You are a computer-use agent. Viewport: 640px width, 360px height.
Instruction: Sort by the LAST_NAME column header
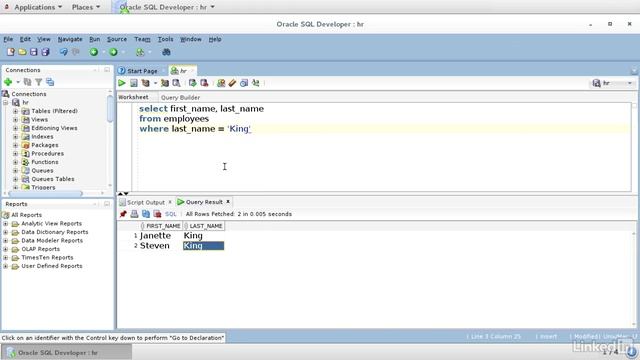click(203, 226)
